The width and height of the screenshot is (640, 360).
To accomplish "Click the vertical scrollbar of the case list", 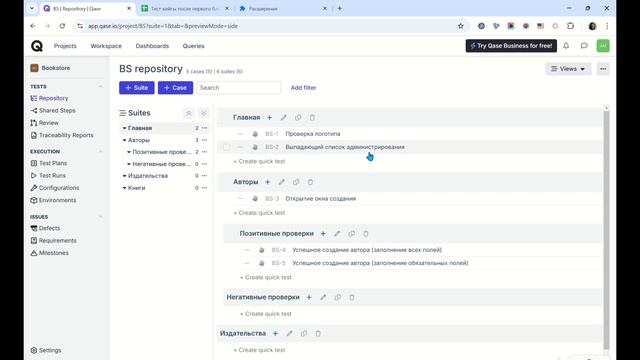I will point(607,229).
